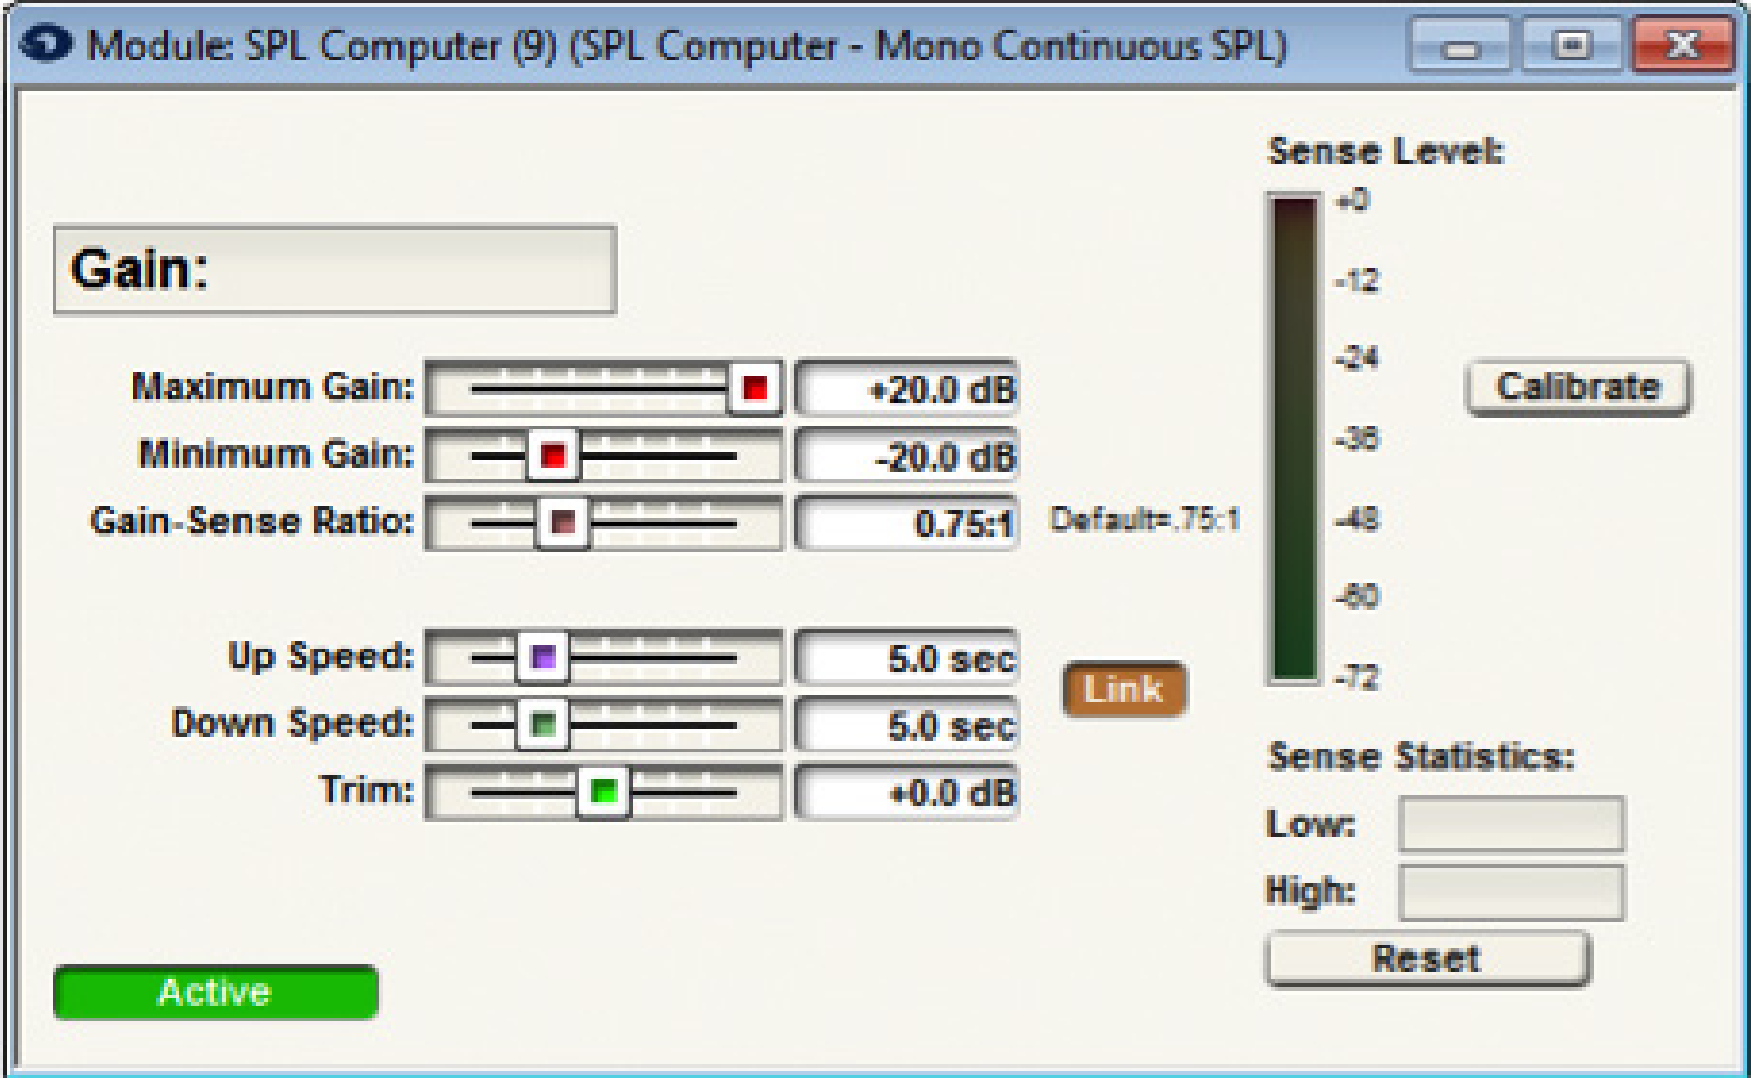Move the Up Speed slider handle
Screen dimensions: 1751x1078
pos(544,657)
